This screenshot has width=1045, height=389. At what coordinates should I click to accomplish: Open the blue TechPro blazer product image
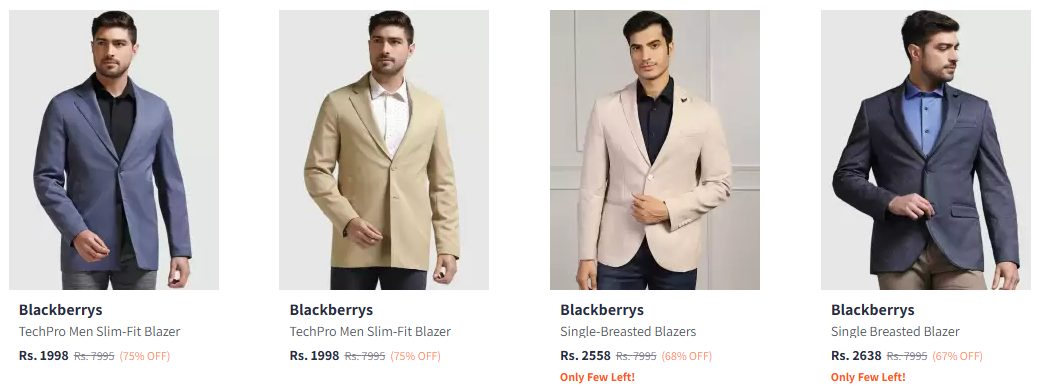(x=114, y=150)
